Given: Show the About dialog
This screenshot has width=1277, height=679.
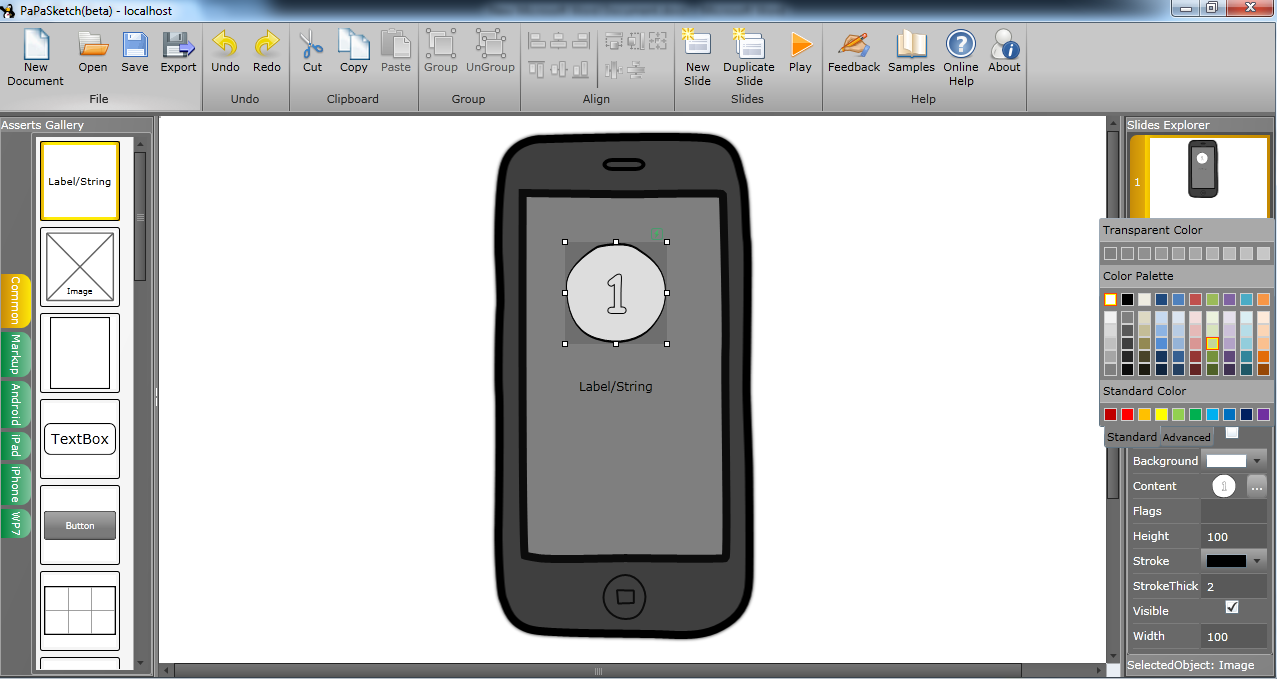Looking at the screenshot, I should pyautogui.click(x=1004, y=52).
